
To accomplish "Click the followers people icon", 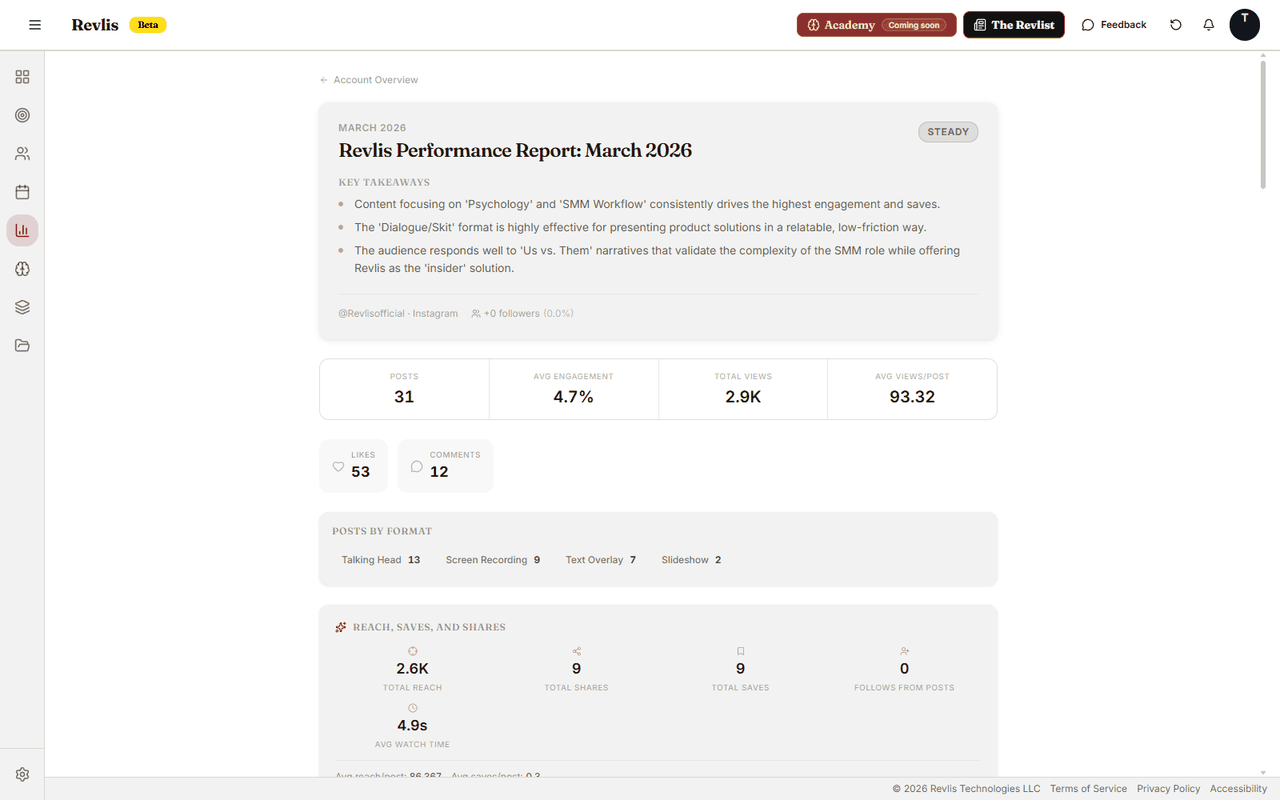I will 476,313.
